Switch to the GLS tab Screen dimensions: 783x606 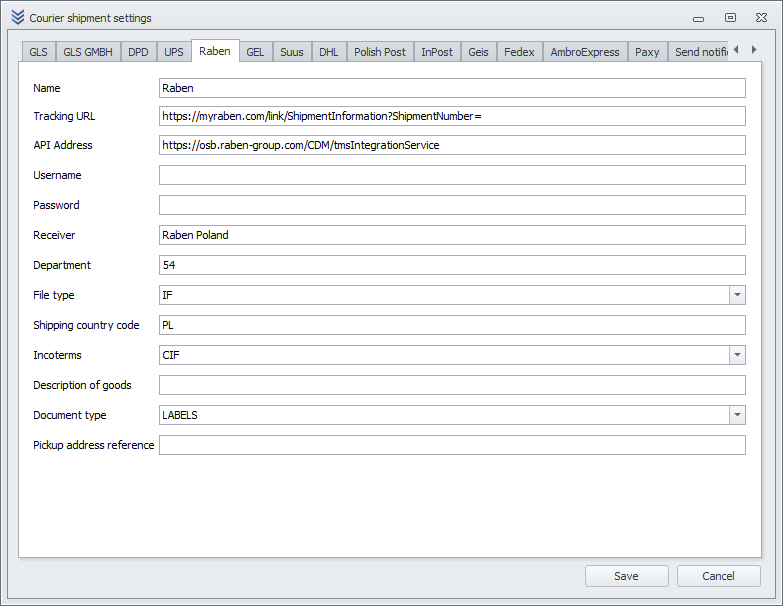[x=38, y=52]
